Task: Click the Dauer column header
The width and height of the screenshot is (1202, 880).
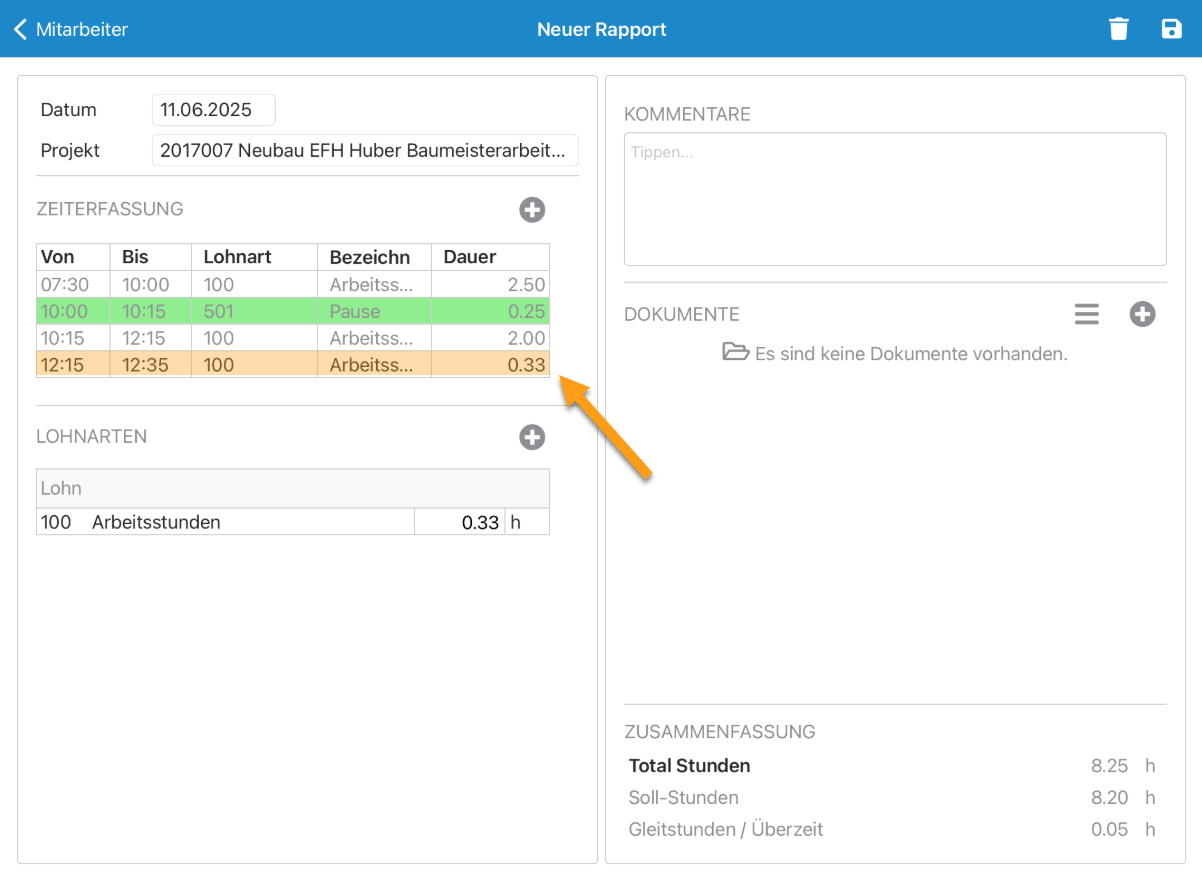Action: (x=489, y=257)
